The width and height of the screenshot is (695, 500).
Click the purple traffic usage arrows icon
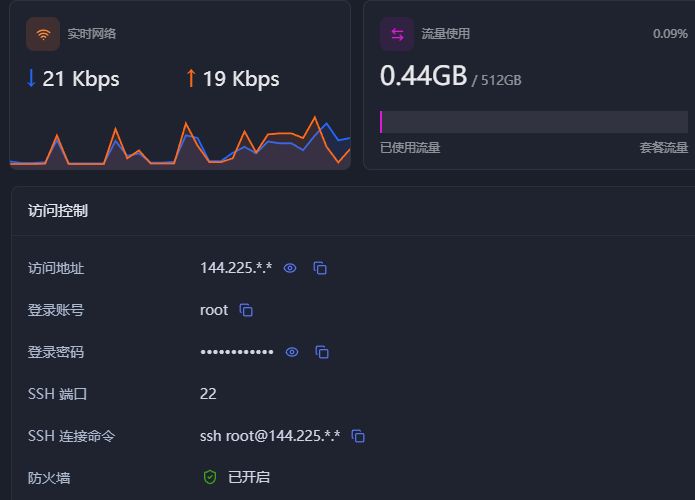(x=397, y=34)
